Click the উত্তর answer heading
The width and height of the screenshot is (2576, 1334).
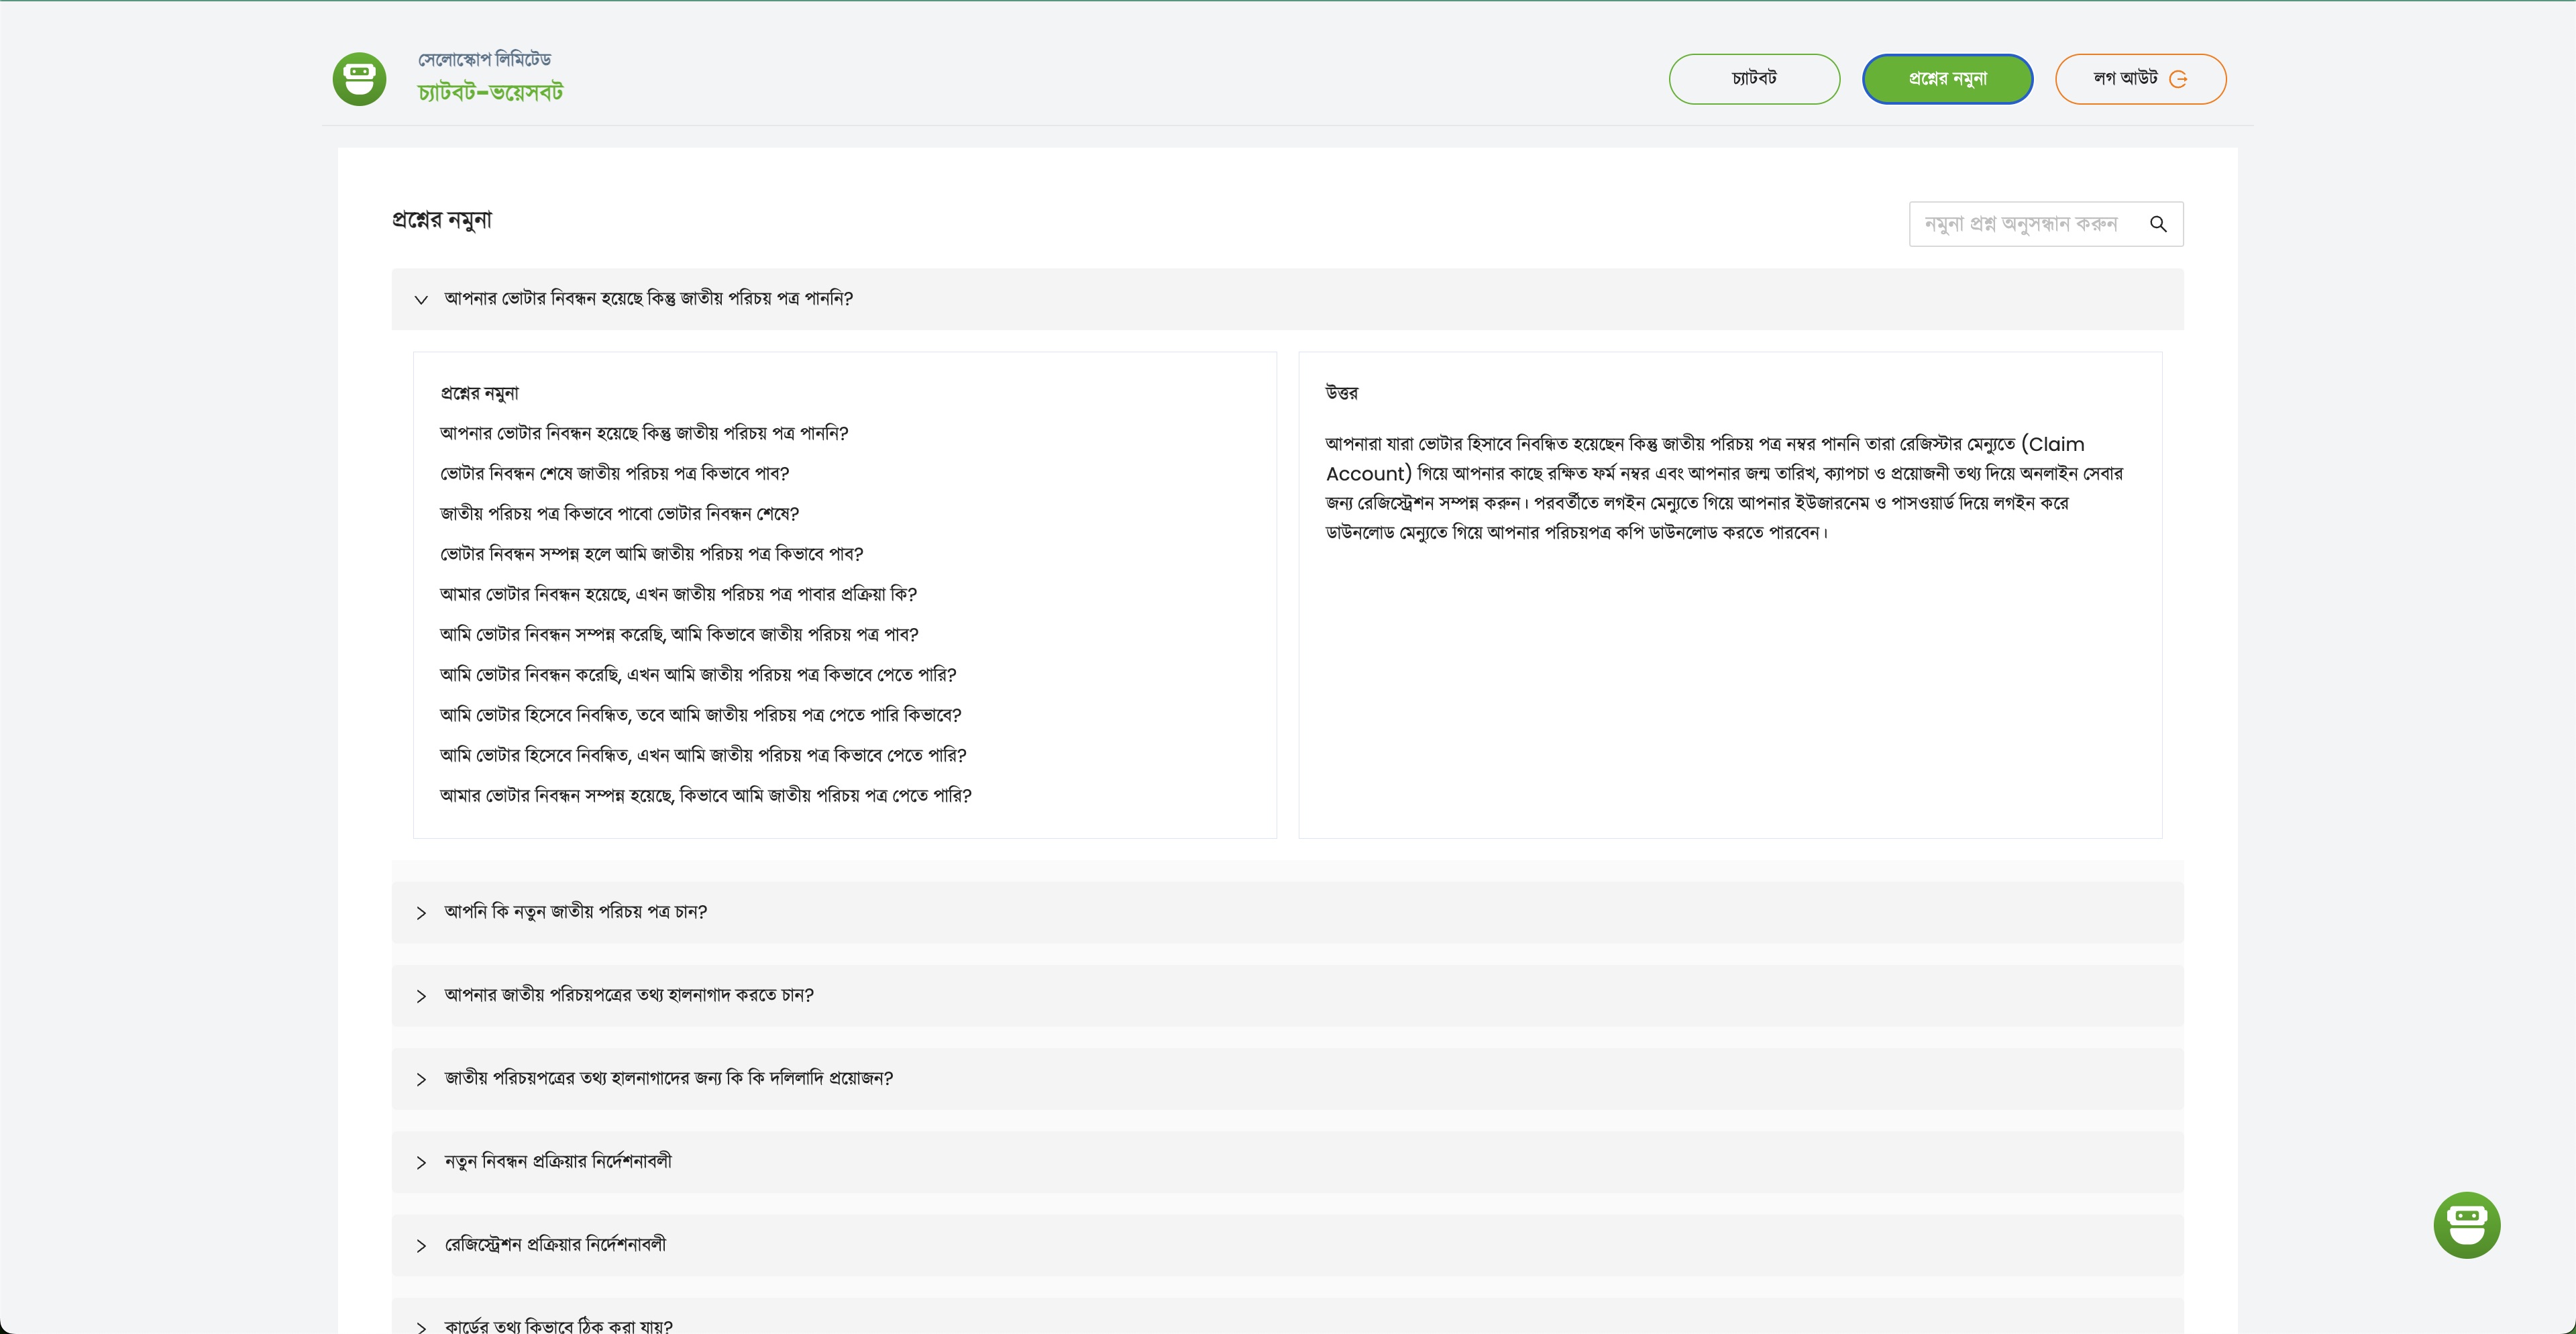pos(1341,393)
